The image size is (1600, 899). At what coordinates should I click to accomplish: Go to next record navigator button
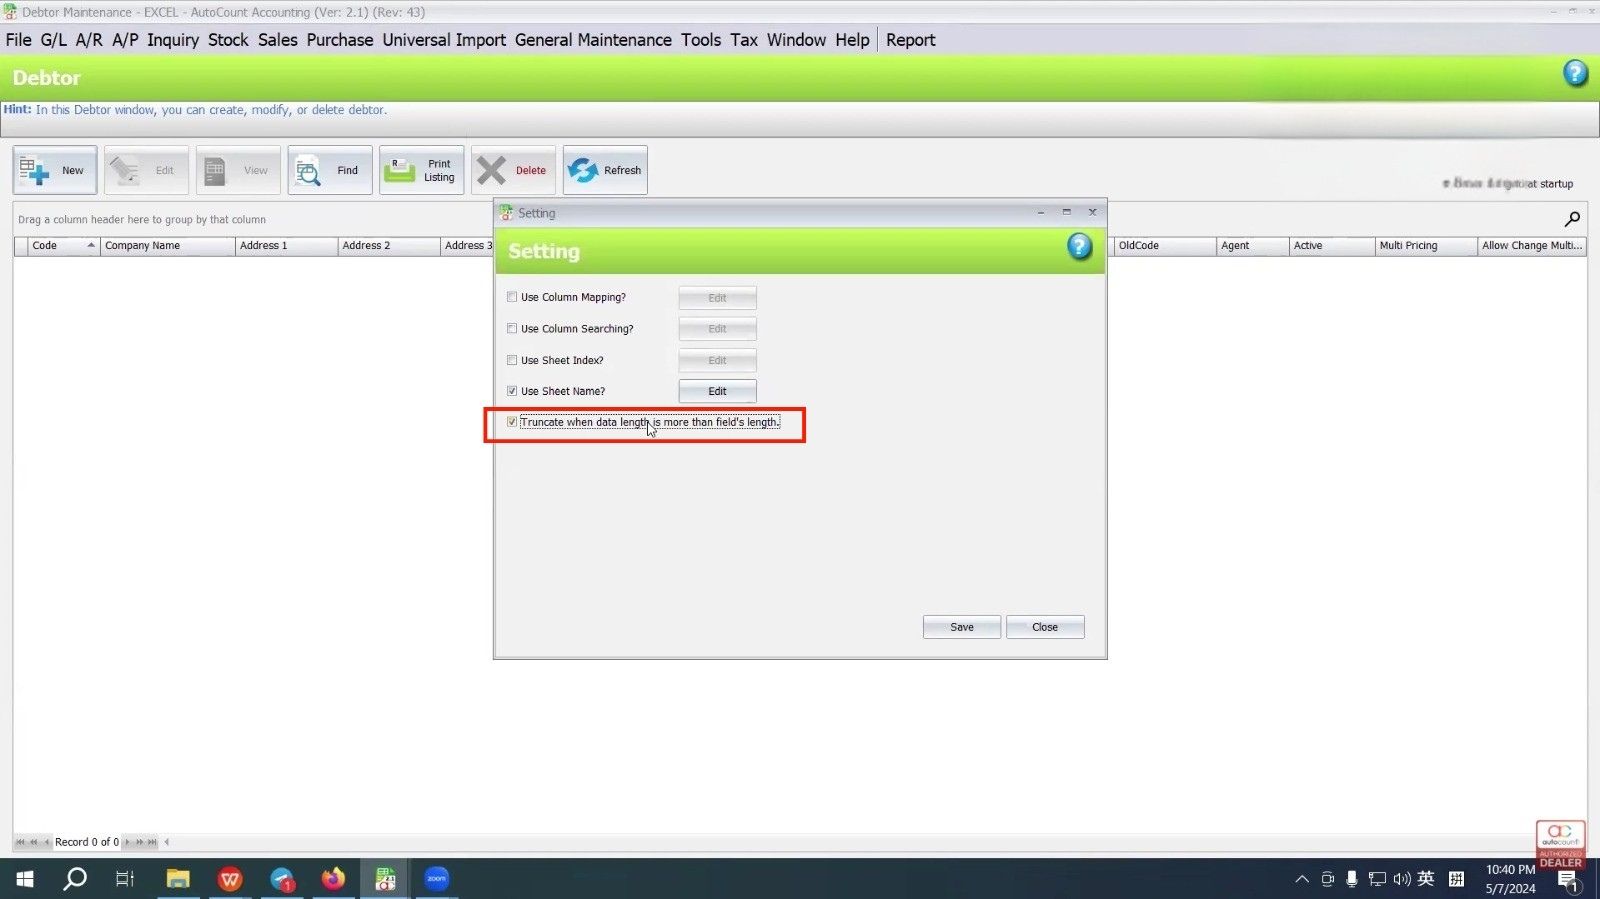127,842
